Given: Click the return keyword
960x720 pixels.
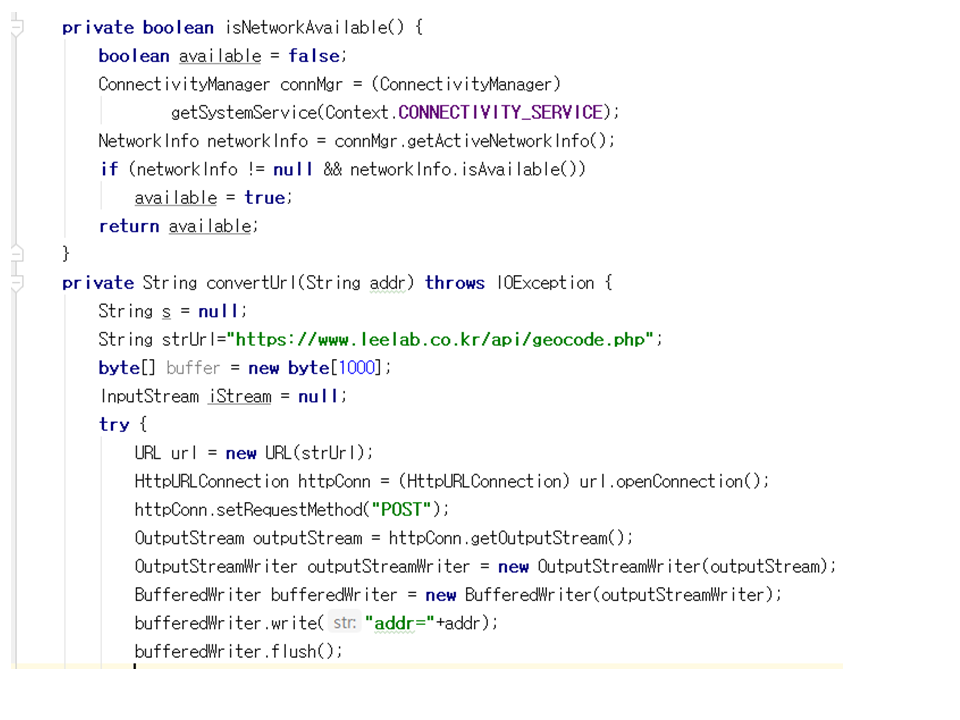Looking at the screenshot, I should pos(129,227).
